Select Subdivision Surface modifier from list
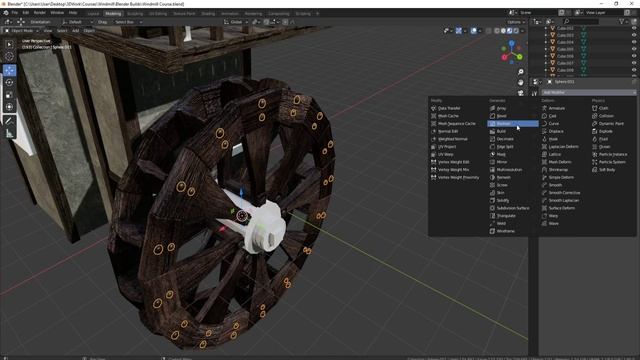Viewport: 640px width, 360px height. pyautogui.click(x=513, y=208)
